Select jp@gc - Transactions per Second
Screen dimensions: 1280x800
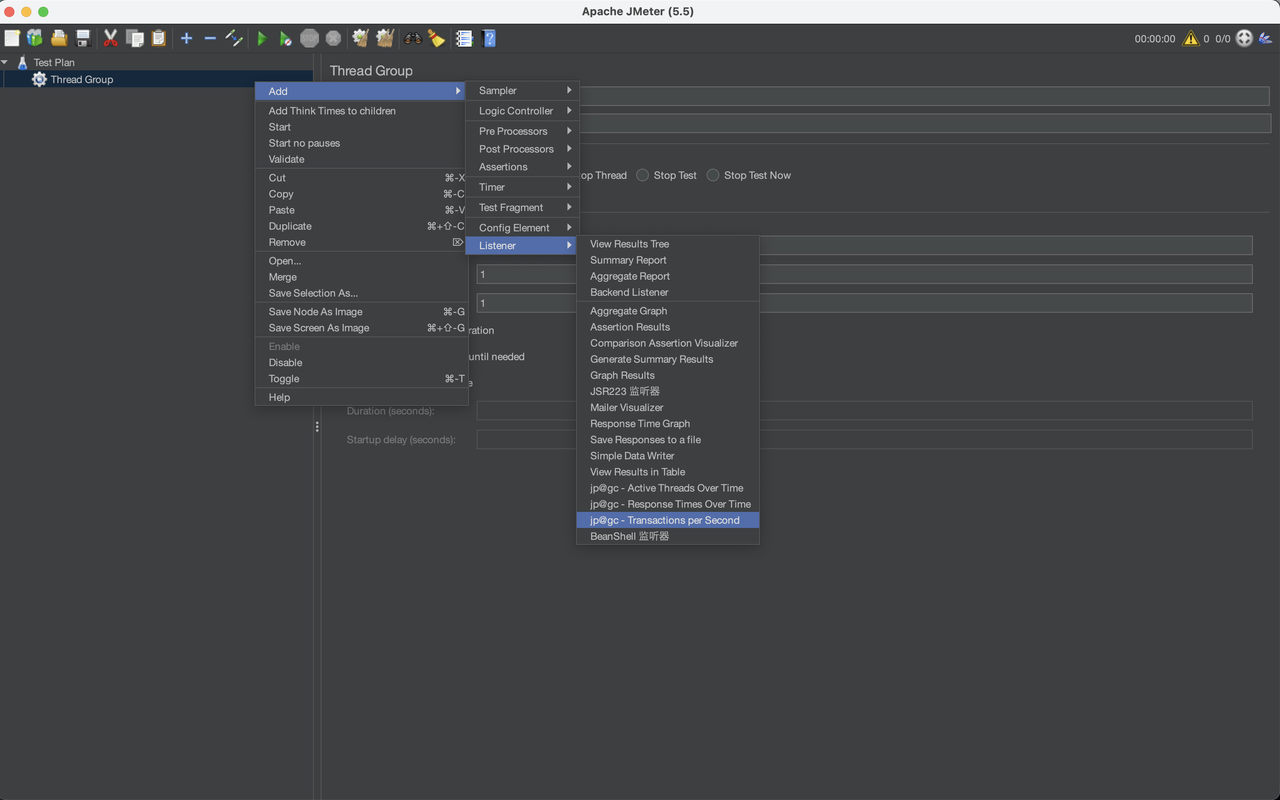pos(668,520)
